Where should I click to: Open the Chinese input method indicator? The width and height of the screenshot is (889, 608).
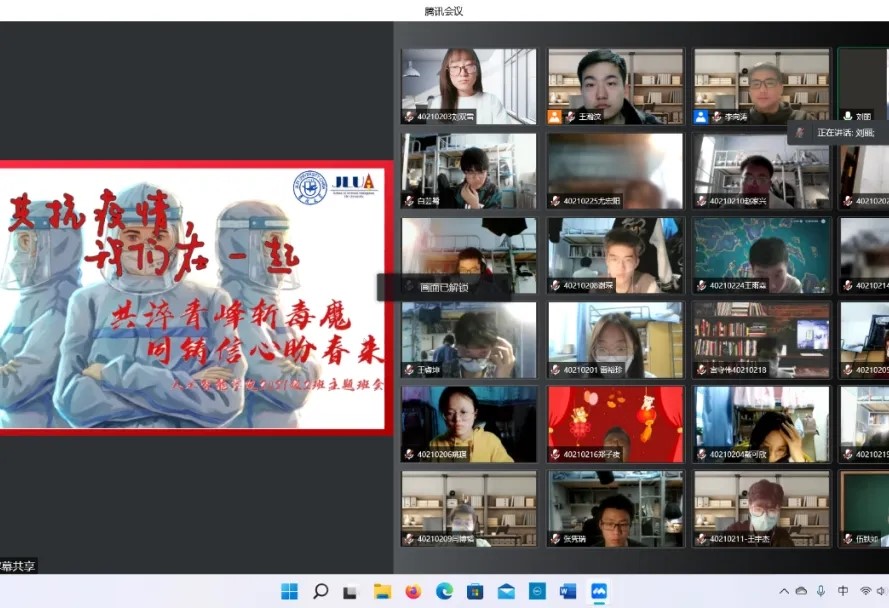click(843, 591)
